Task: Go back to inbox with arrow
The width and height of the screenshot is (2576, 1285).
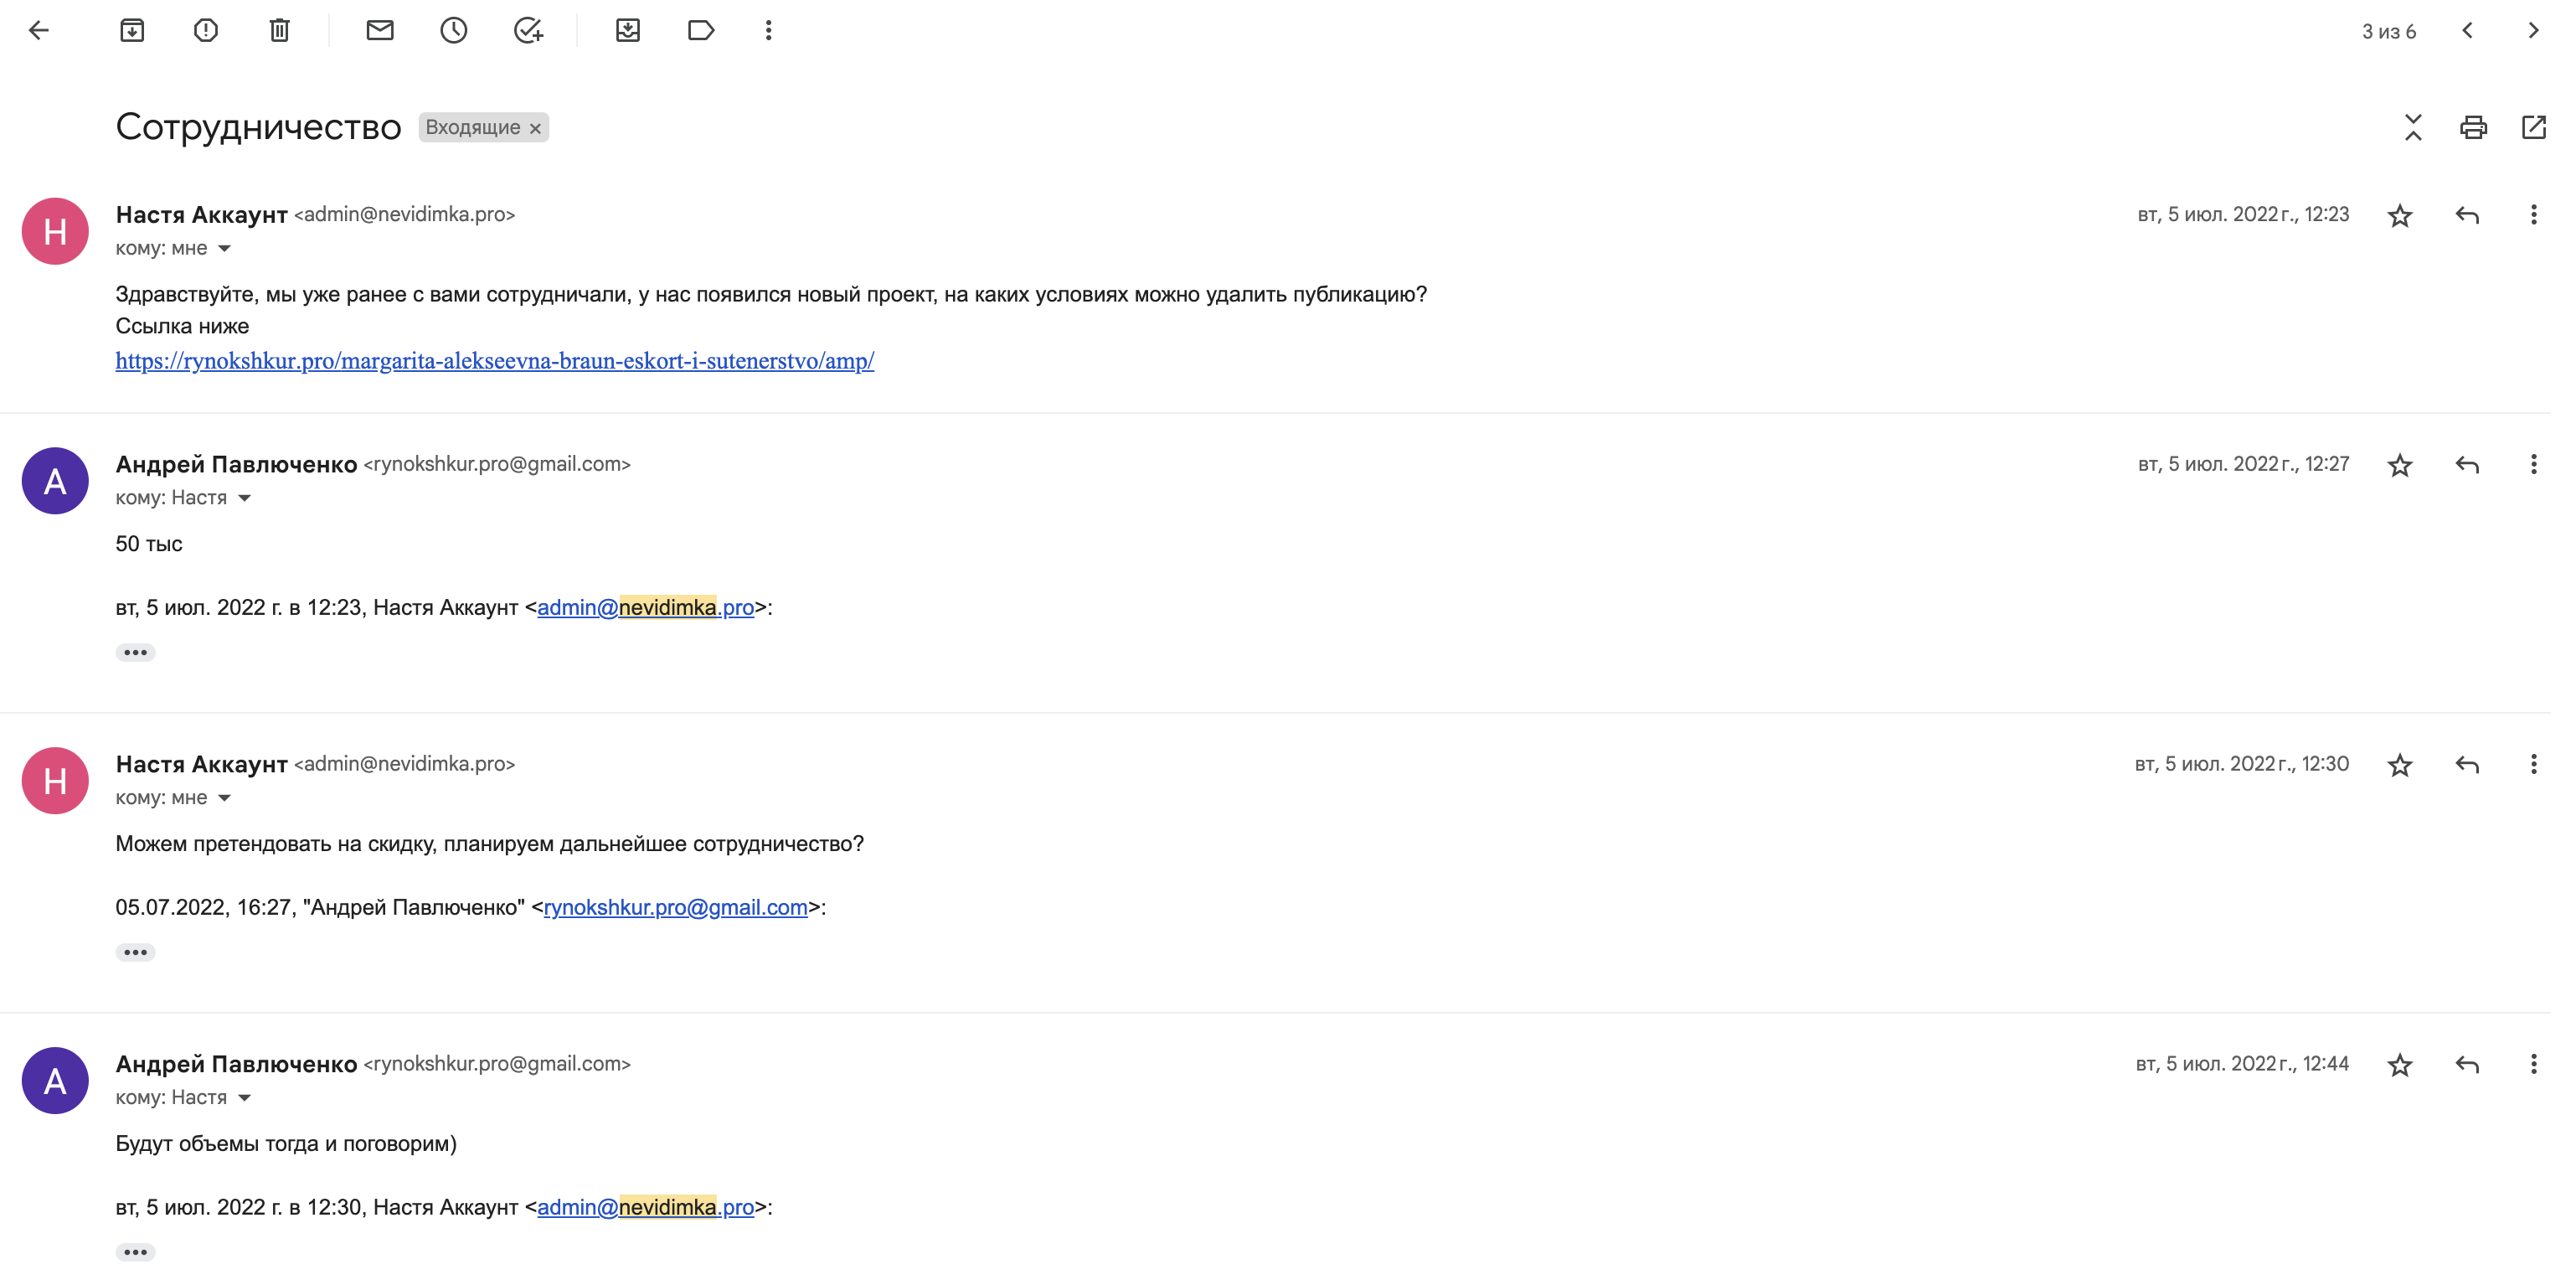Action: [39, 30]
